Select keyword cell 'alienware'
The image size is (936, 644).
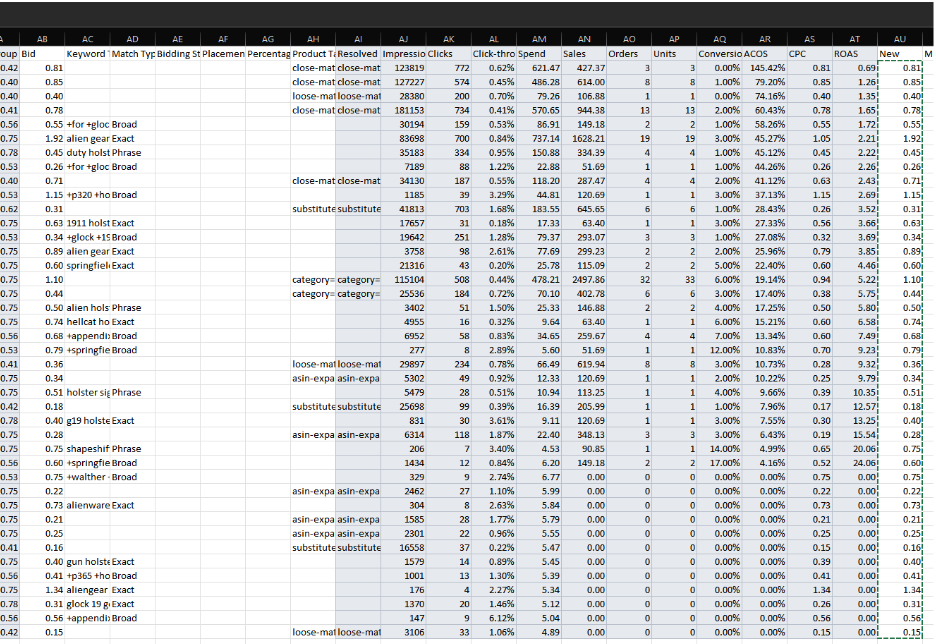[88, 505]
